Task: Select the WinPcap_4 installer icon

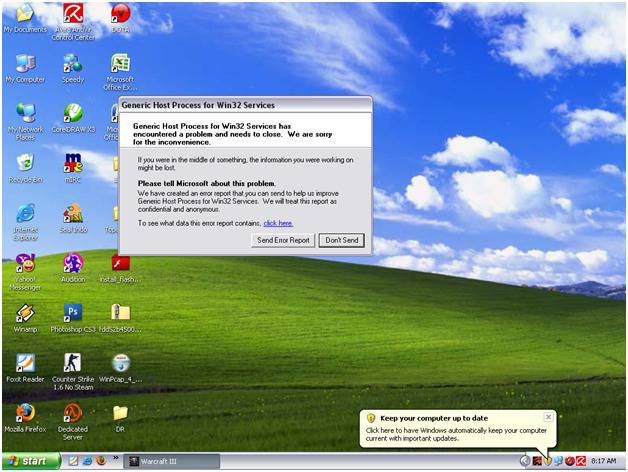Action: tap(120, 368)
